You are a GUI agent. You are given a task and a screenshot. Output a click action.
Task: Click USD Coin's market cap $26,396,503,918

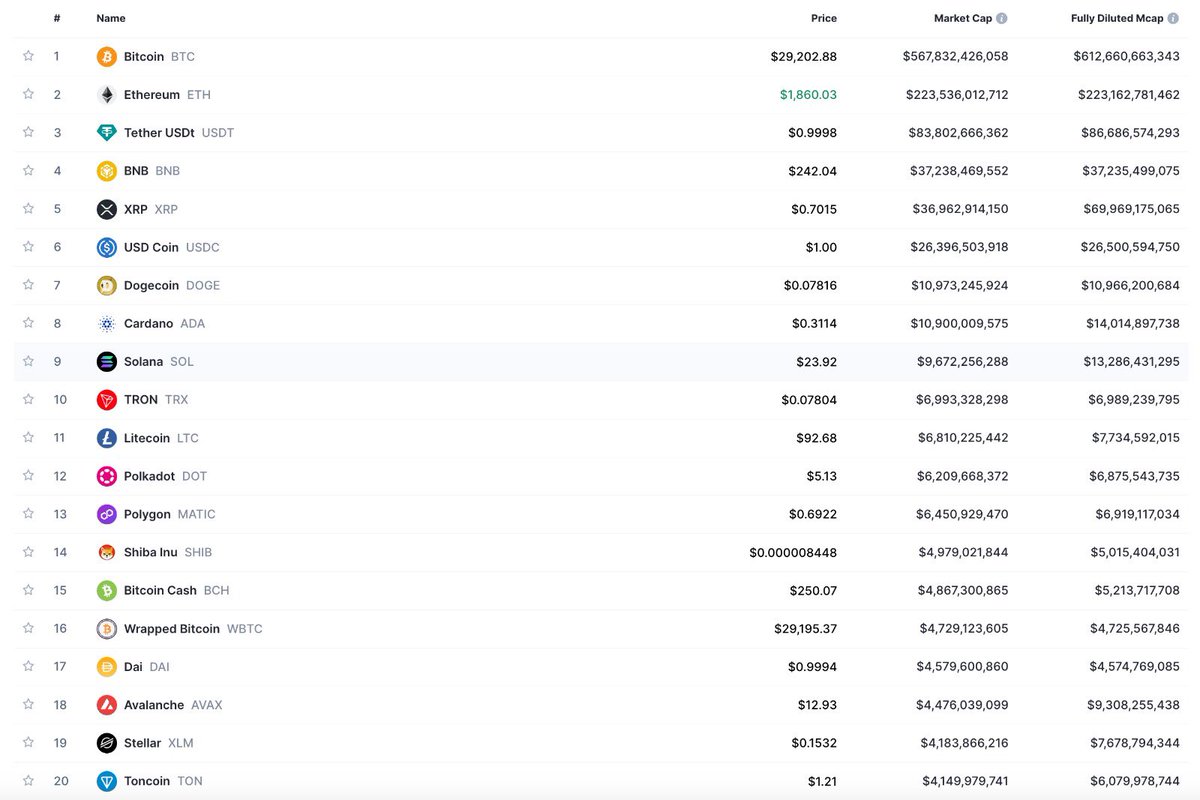pos(960,247)
